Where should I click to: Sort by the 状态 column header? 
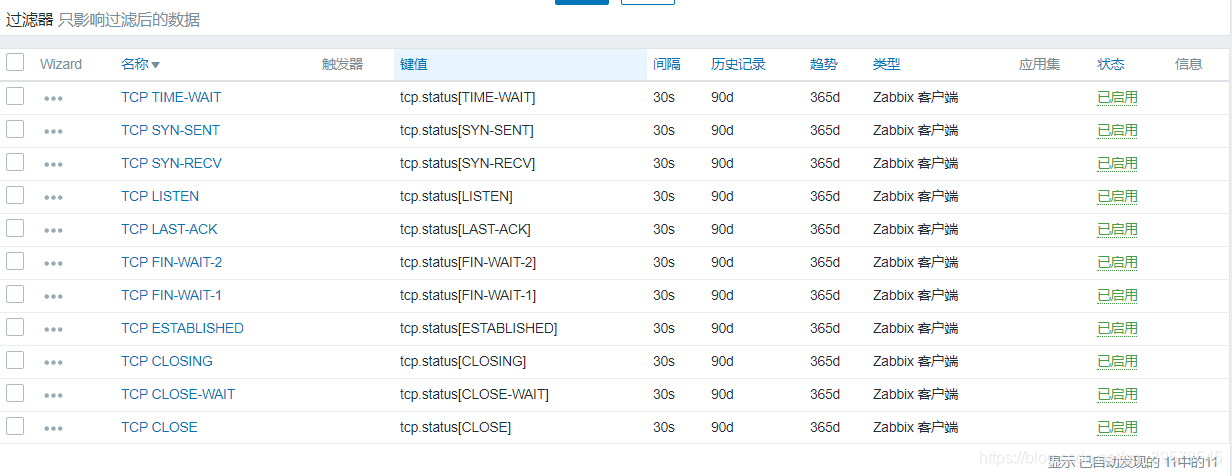1111,64
